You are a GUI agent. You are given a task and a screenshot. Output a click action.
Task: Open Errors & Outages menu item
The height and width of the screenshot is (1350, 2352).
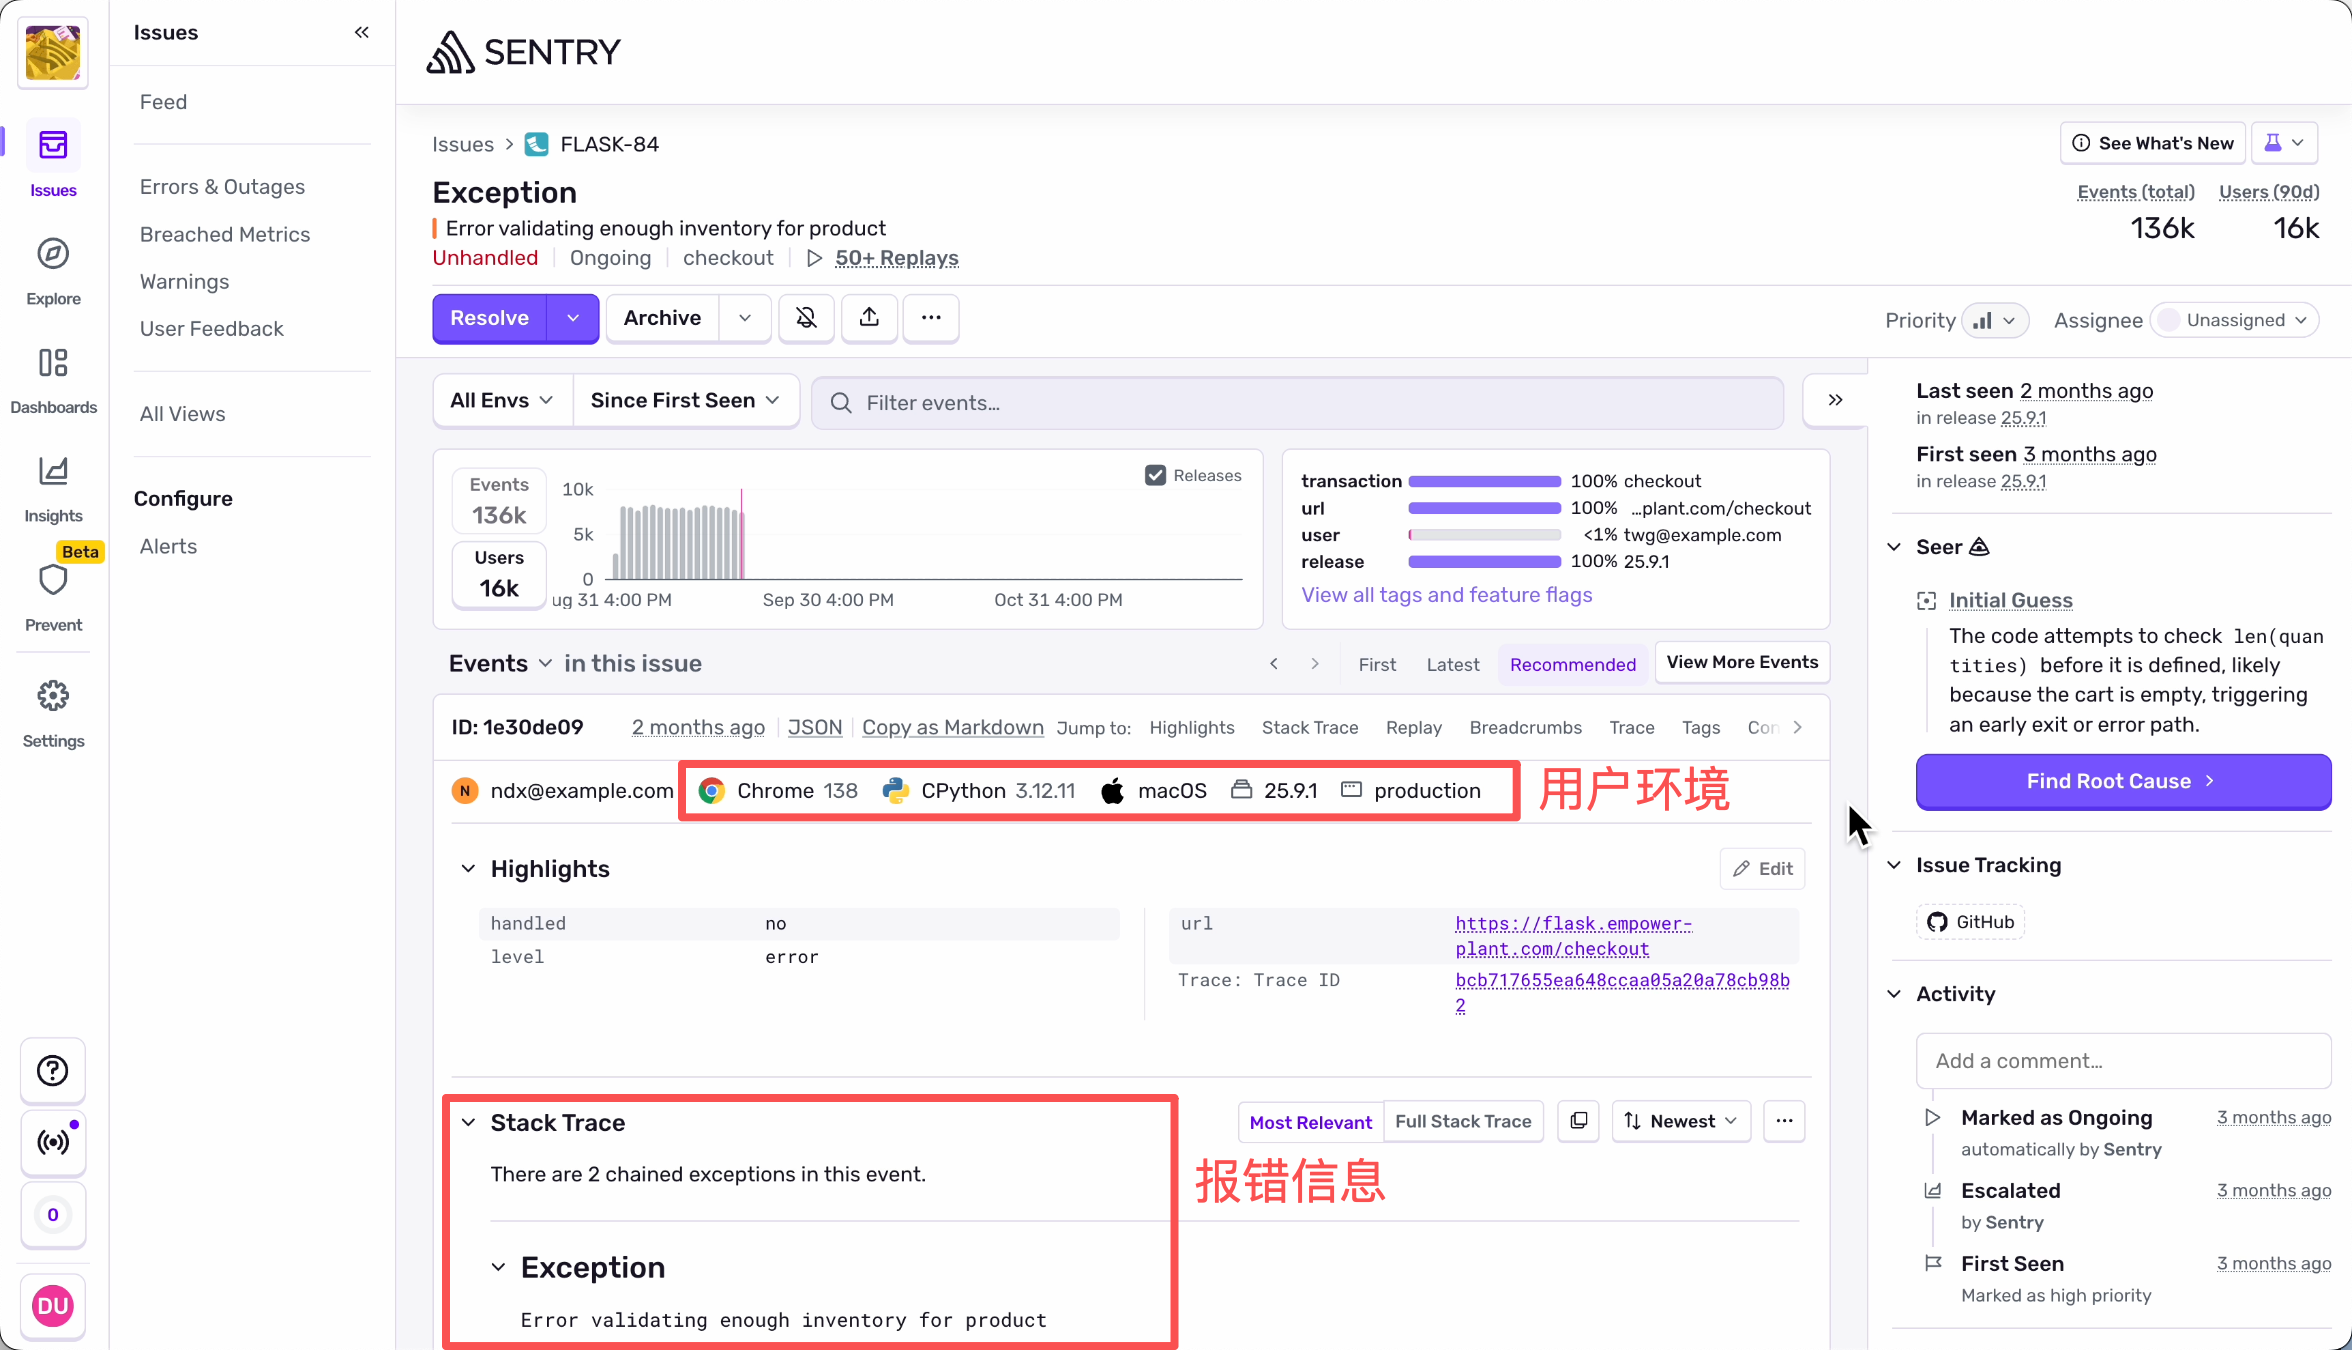pos(222,187)
